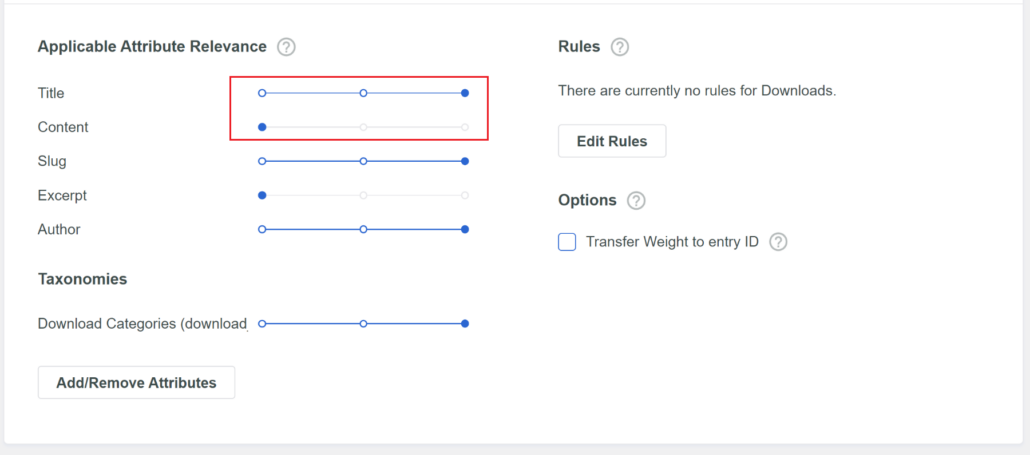Set Slug relevance to the middle point
Viewport: 1030px width, 455px height.
(x=363, y=161)
